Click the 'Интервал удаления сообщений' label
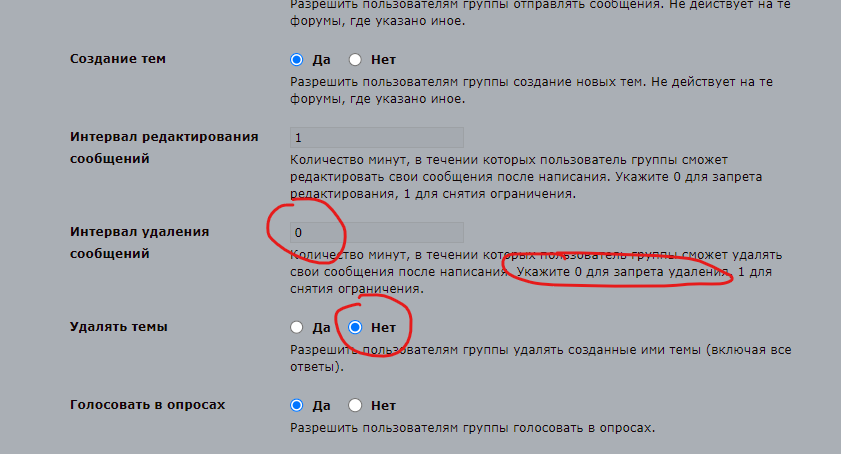 pyautogui.click(x=139, y=243)
